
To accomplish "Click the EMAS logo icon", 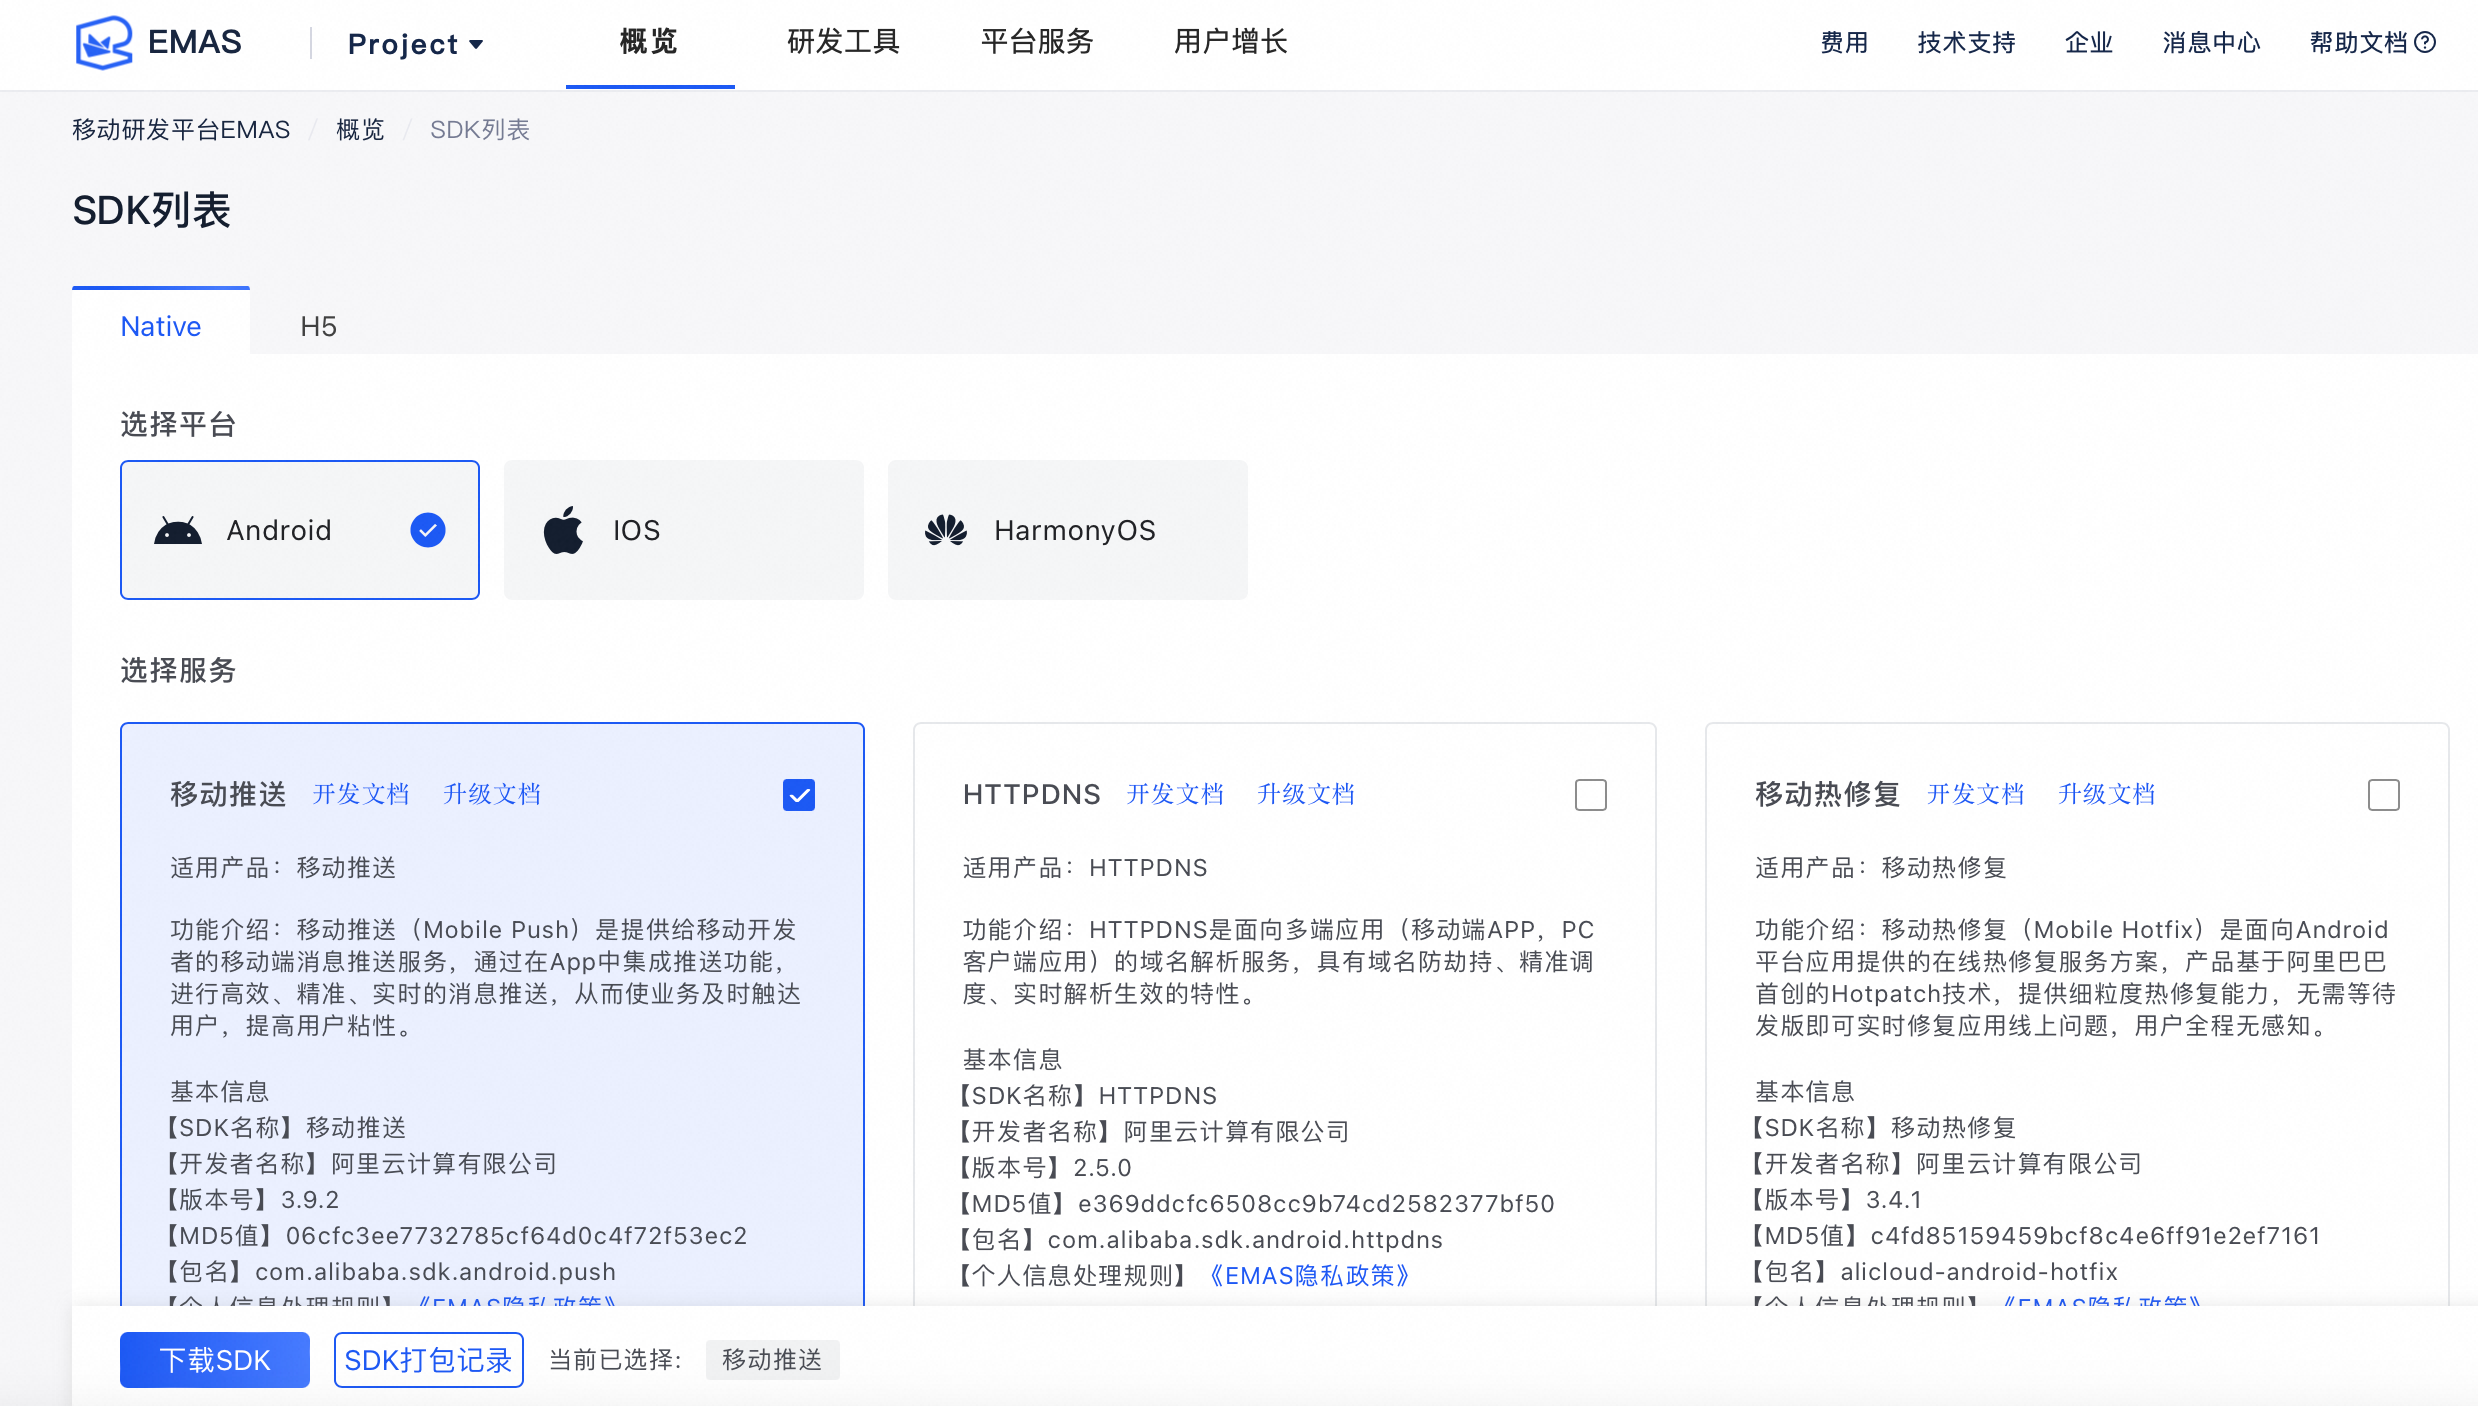I will (x=104, y=42).
